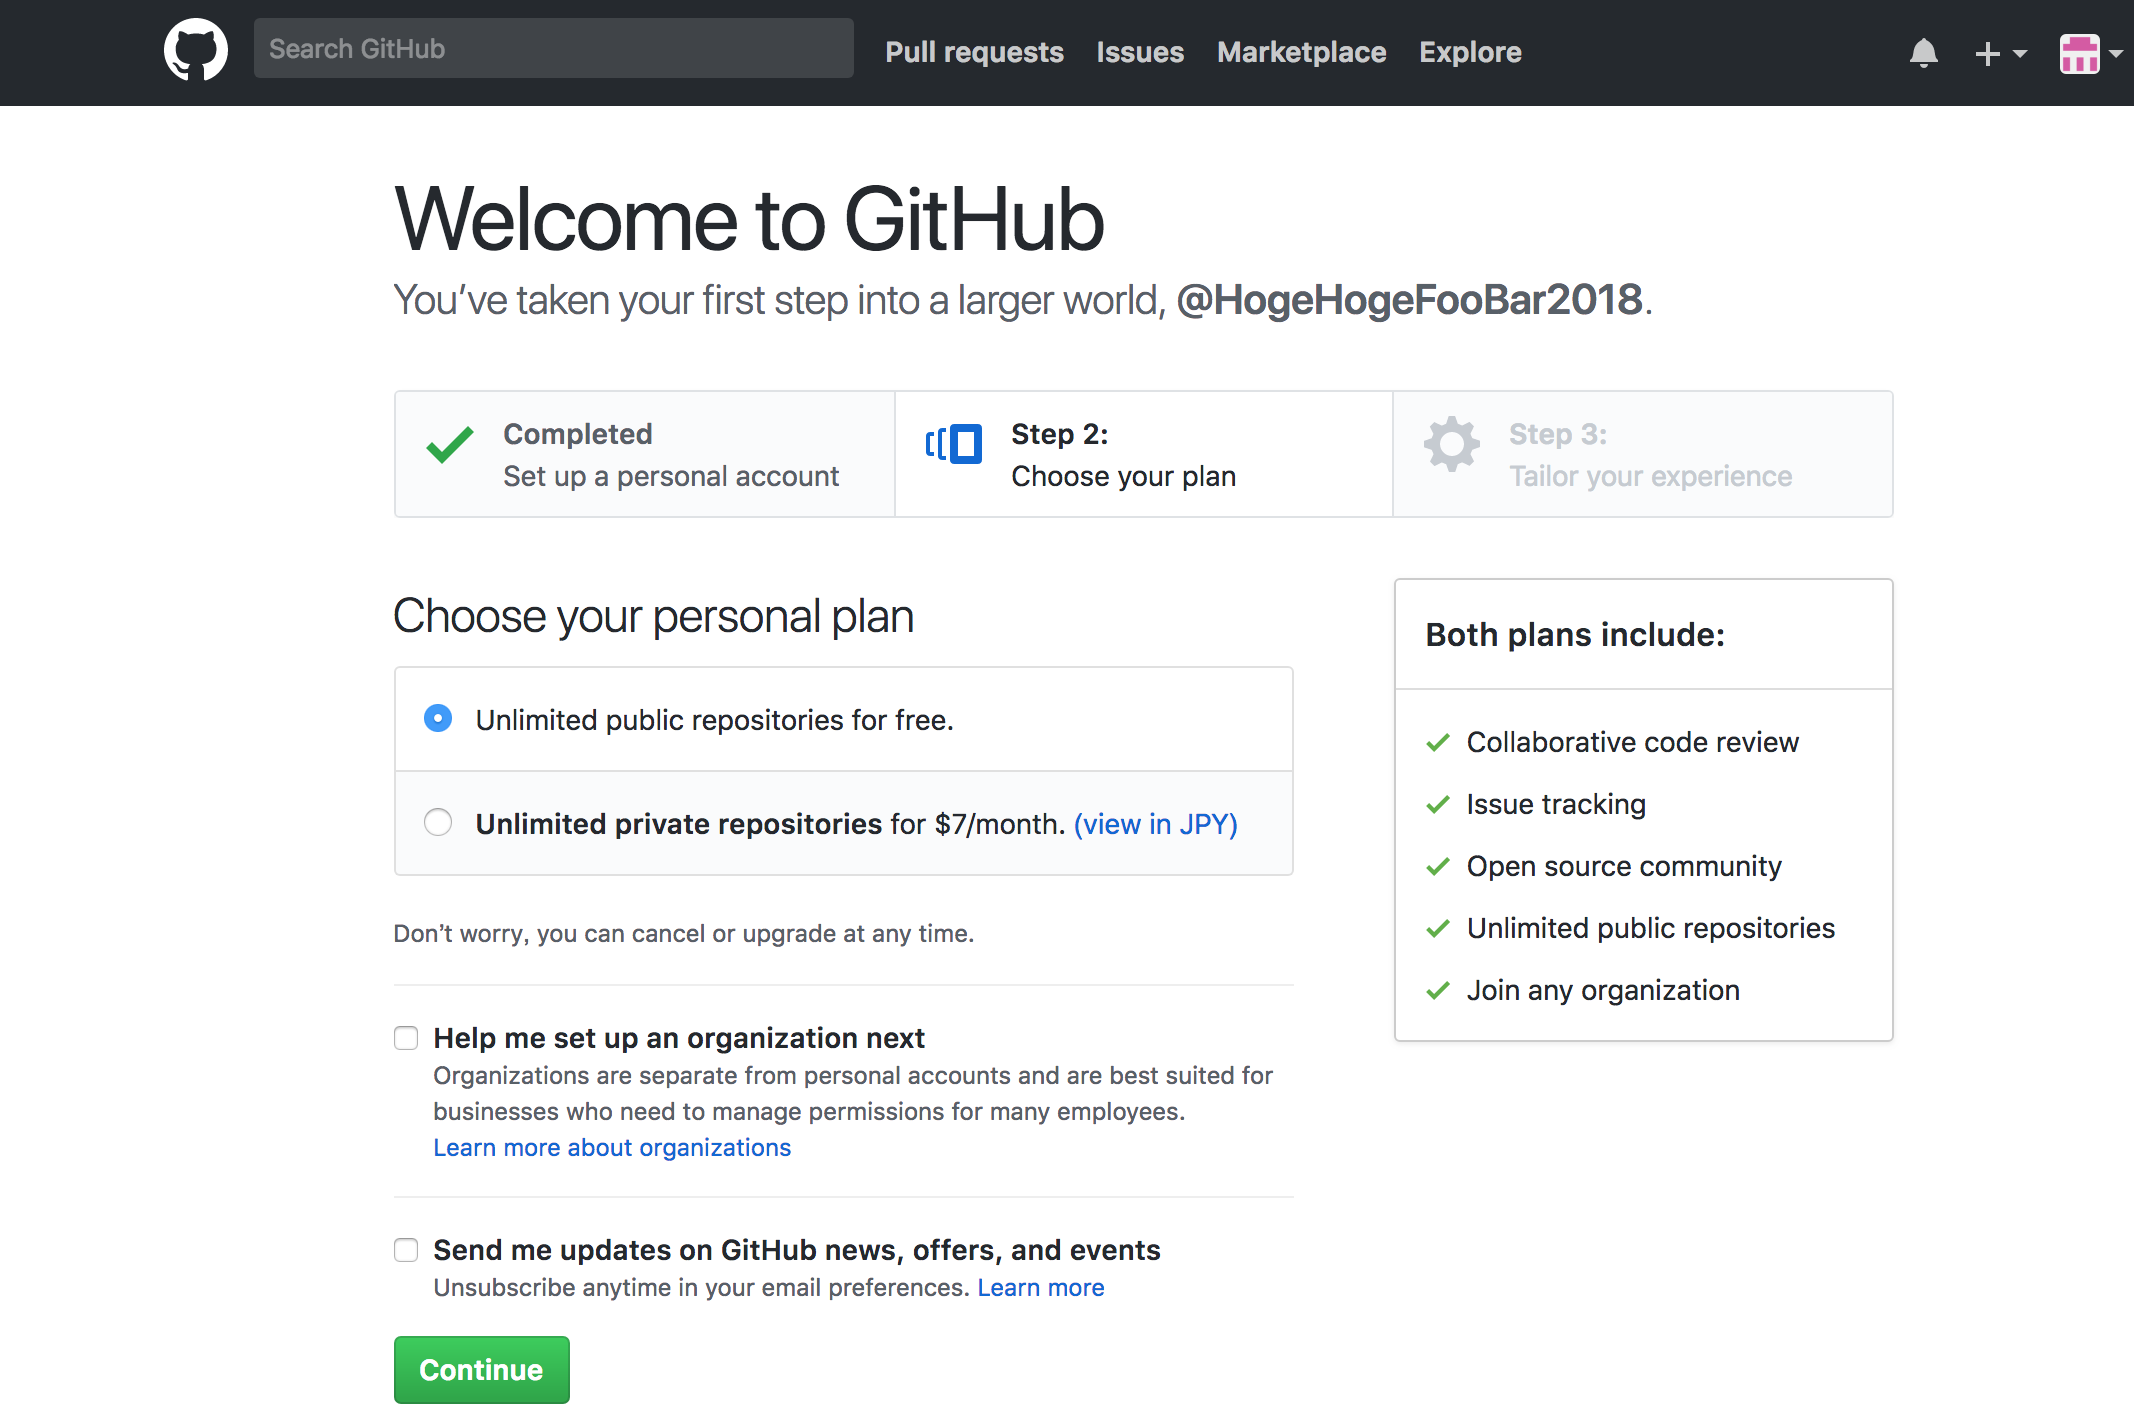2134x1428 pixels.
Task: Click the 'Both plans include:' heading
Action: coord(1575,635)
